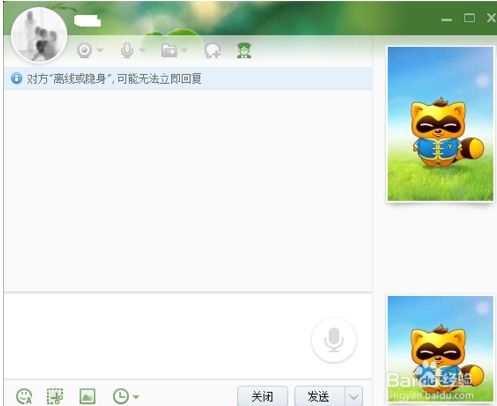This screenshot has width=497, height=406.
Task: Click the blue info icon in the offline notice
Action: [16, 78]
